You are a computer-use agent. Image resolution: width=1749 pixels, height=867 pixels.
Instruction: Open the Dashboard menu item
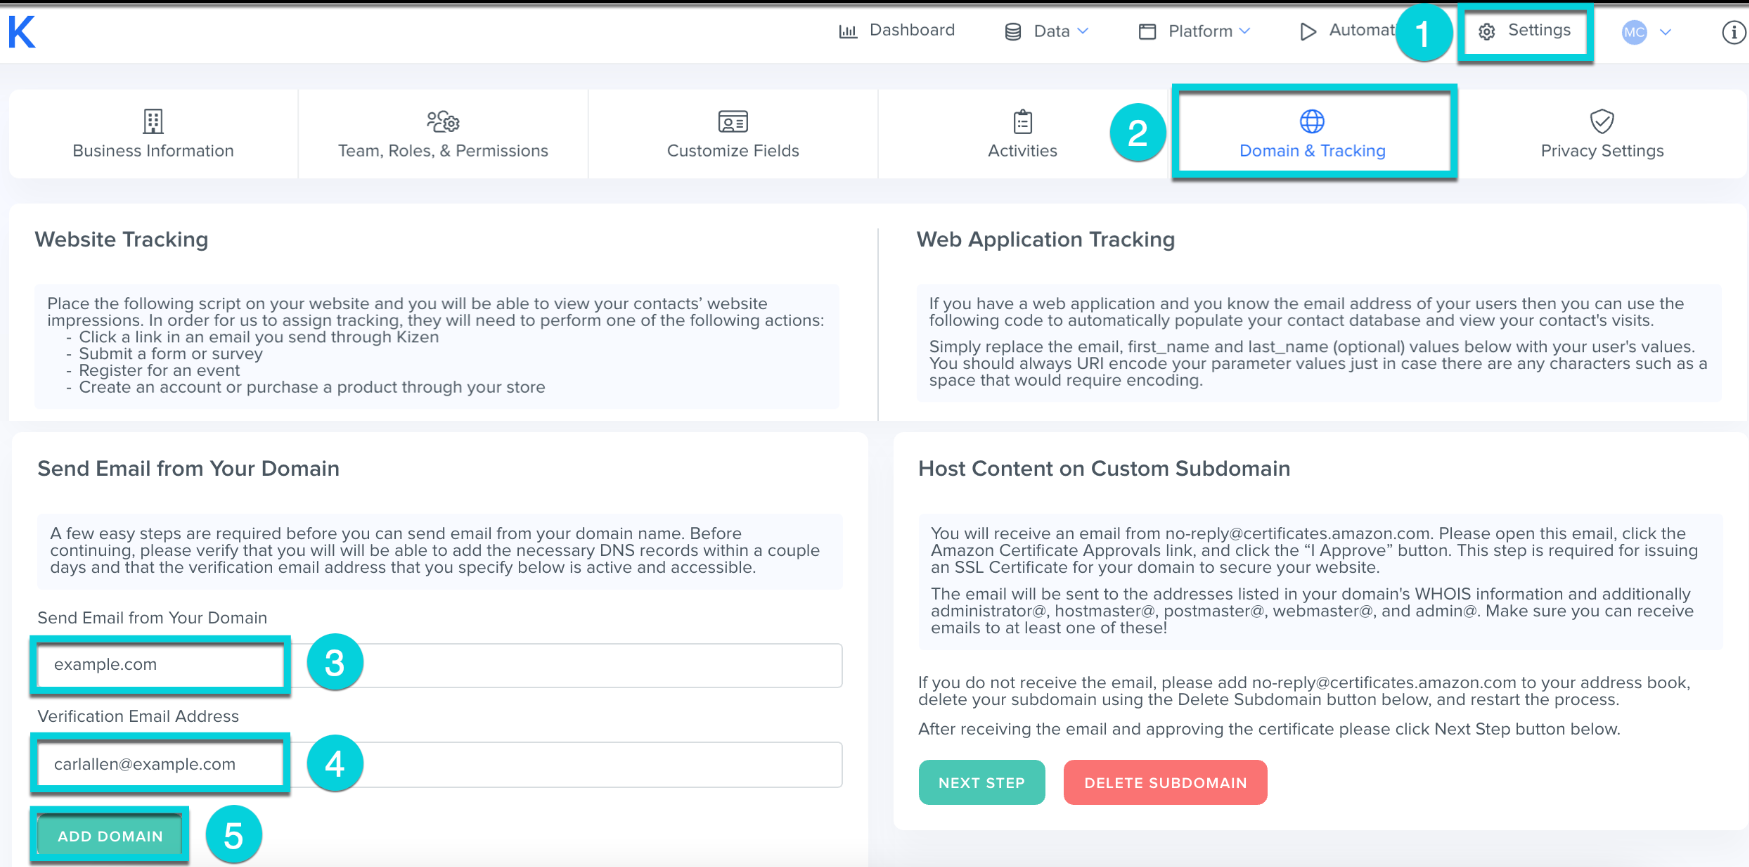point(897,31)
